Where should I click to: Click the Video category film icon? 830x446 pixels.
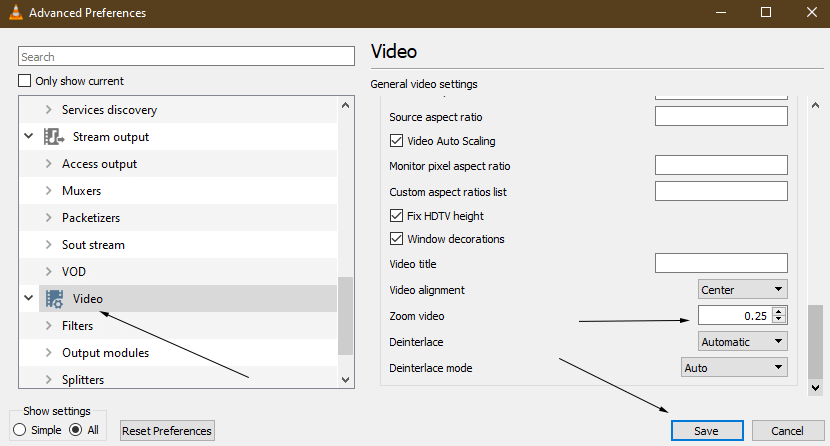point(53,299)
